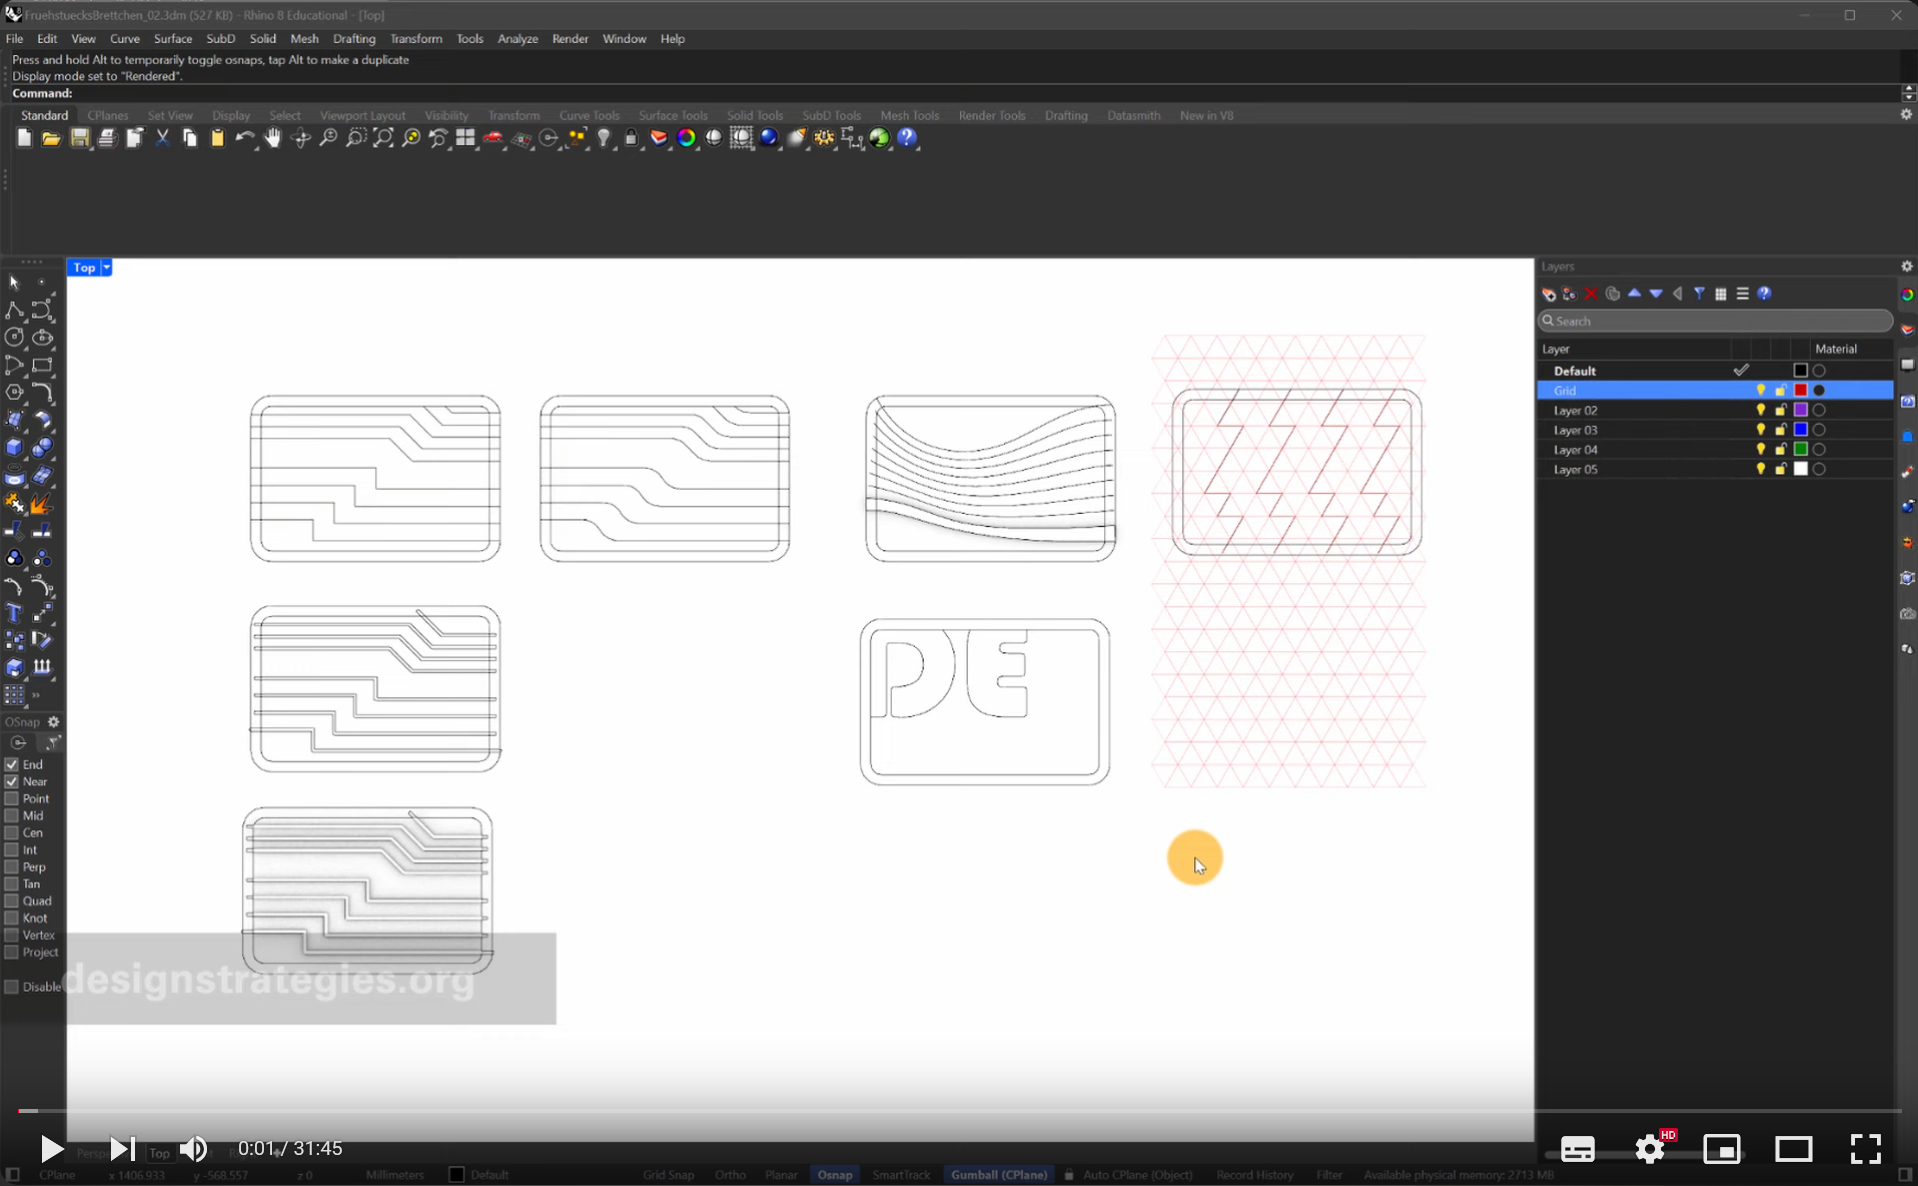Open the Layers panel help question mark
This screenshot has width=1918, height=1186.
pyautogui.click(x=1766, y=293)
